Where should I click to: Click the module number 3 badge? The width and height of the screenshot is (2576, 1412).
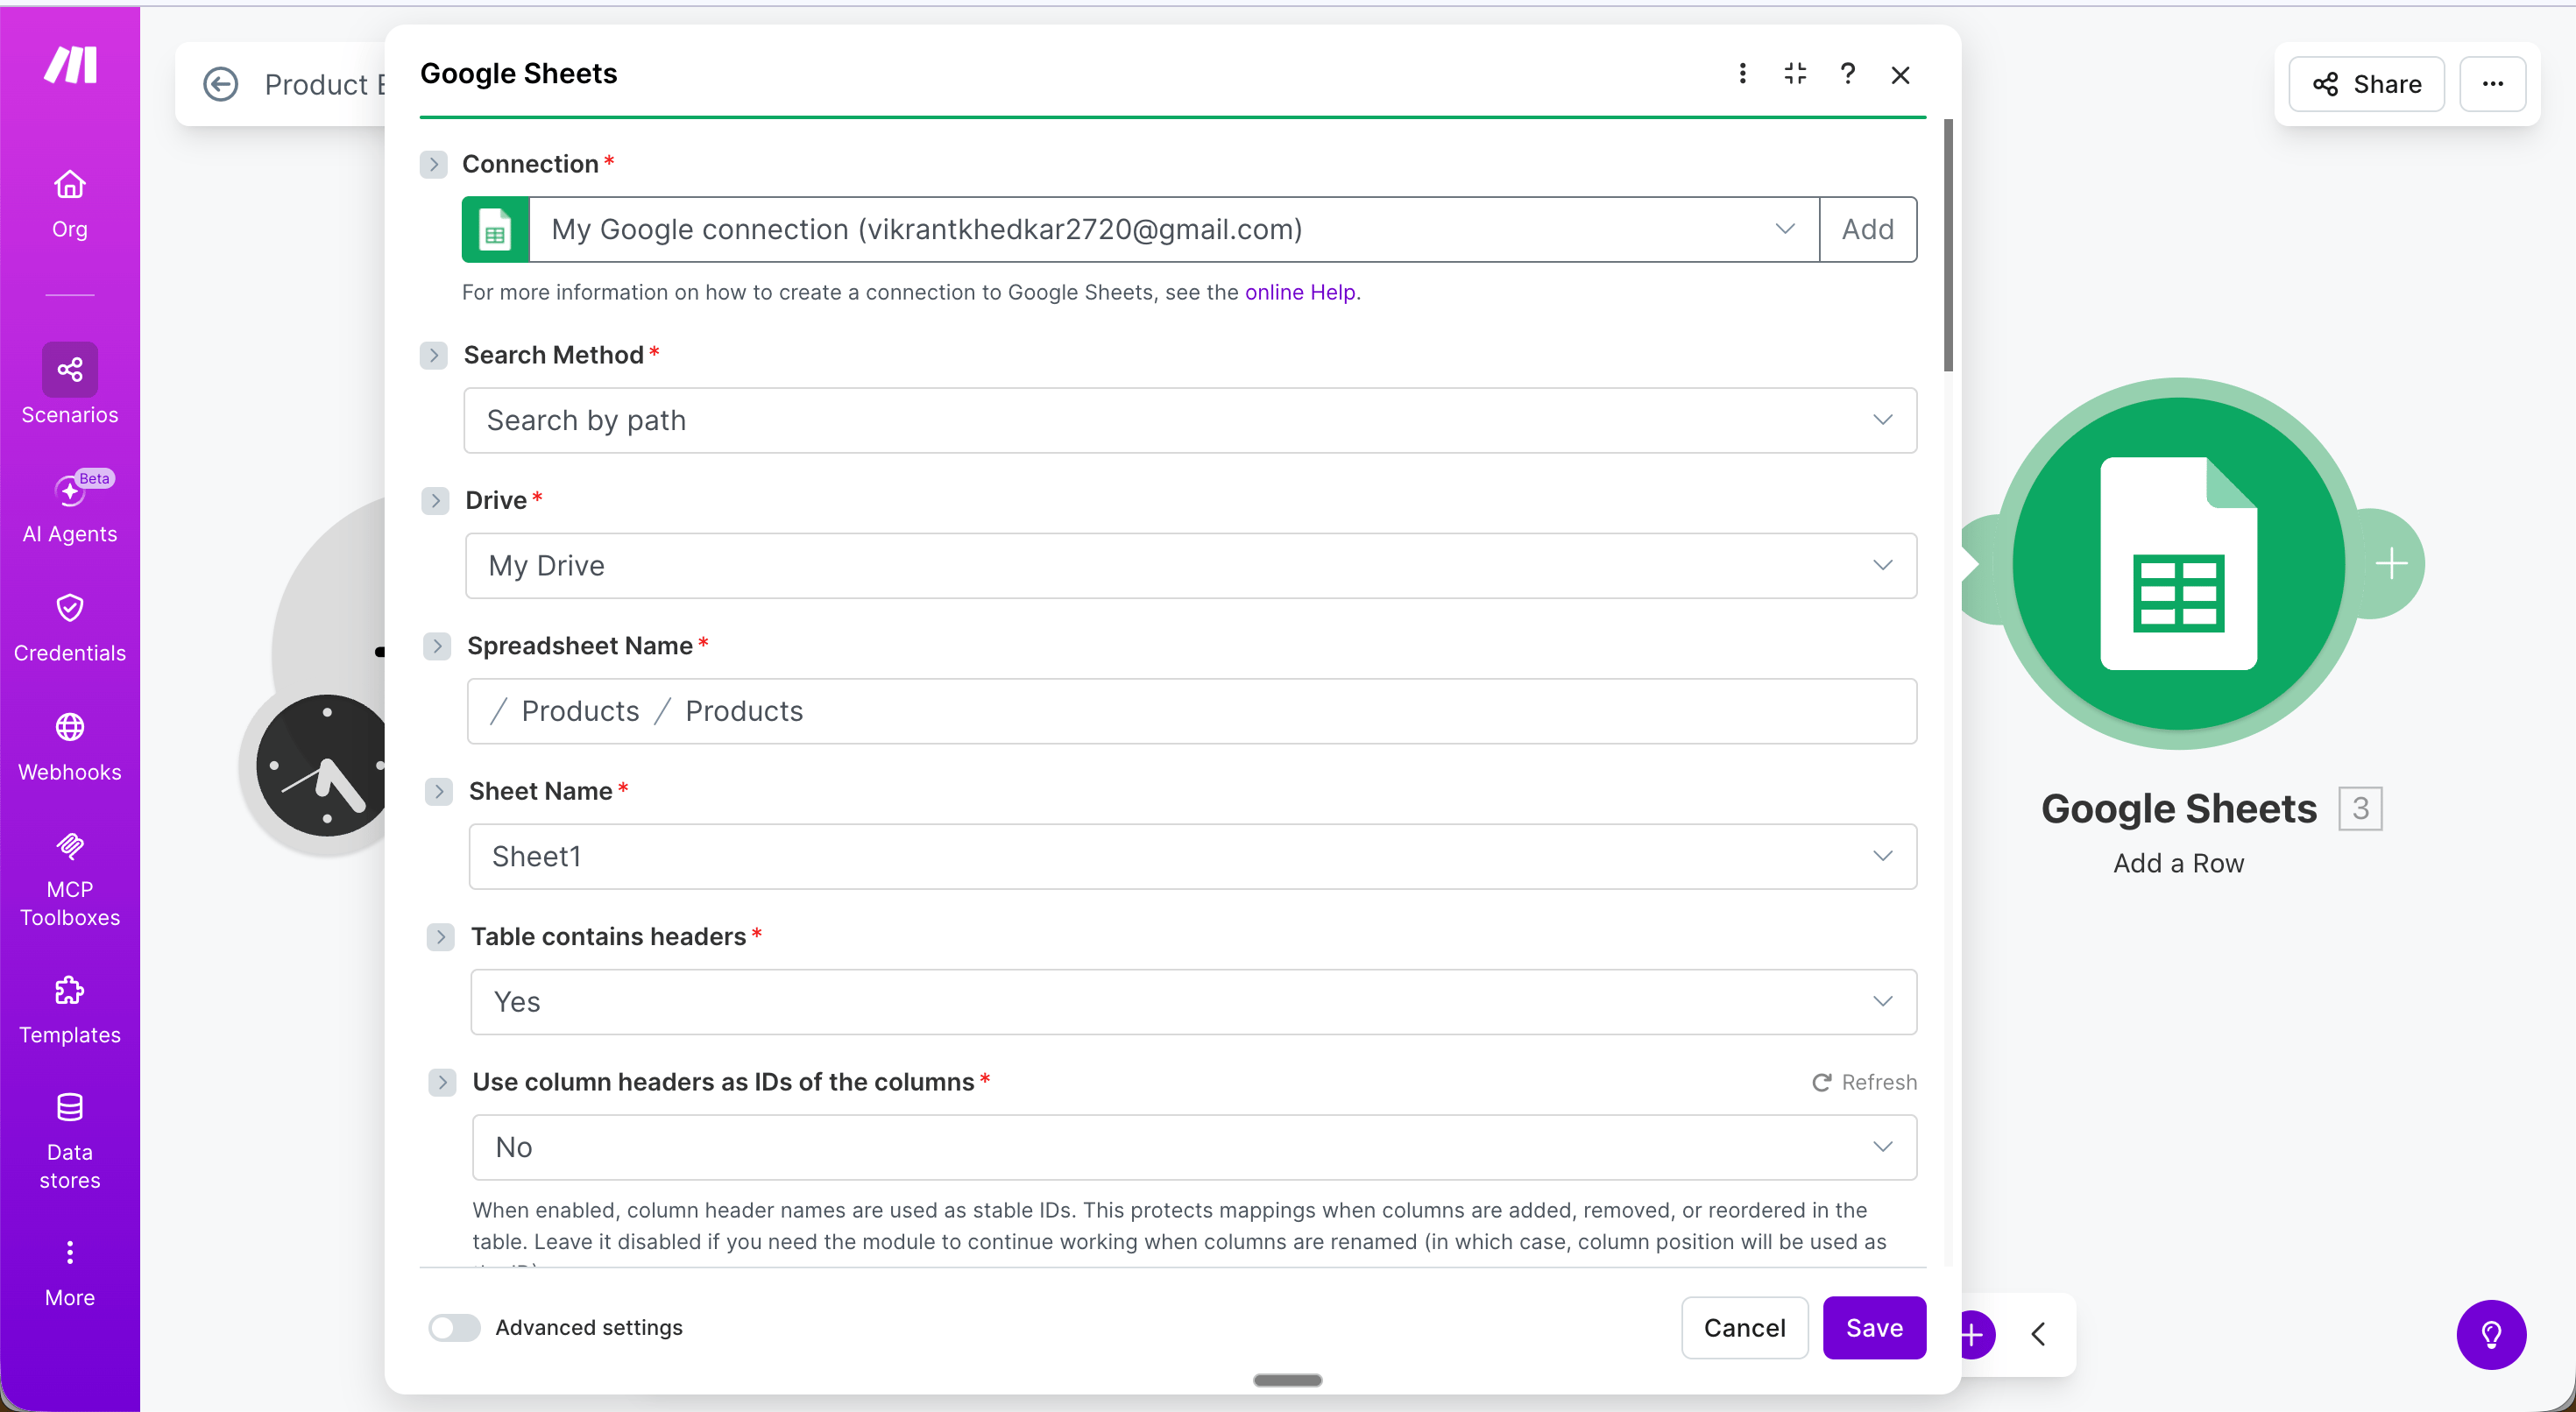pos(2360,808)
